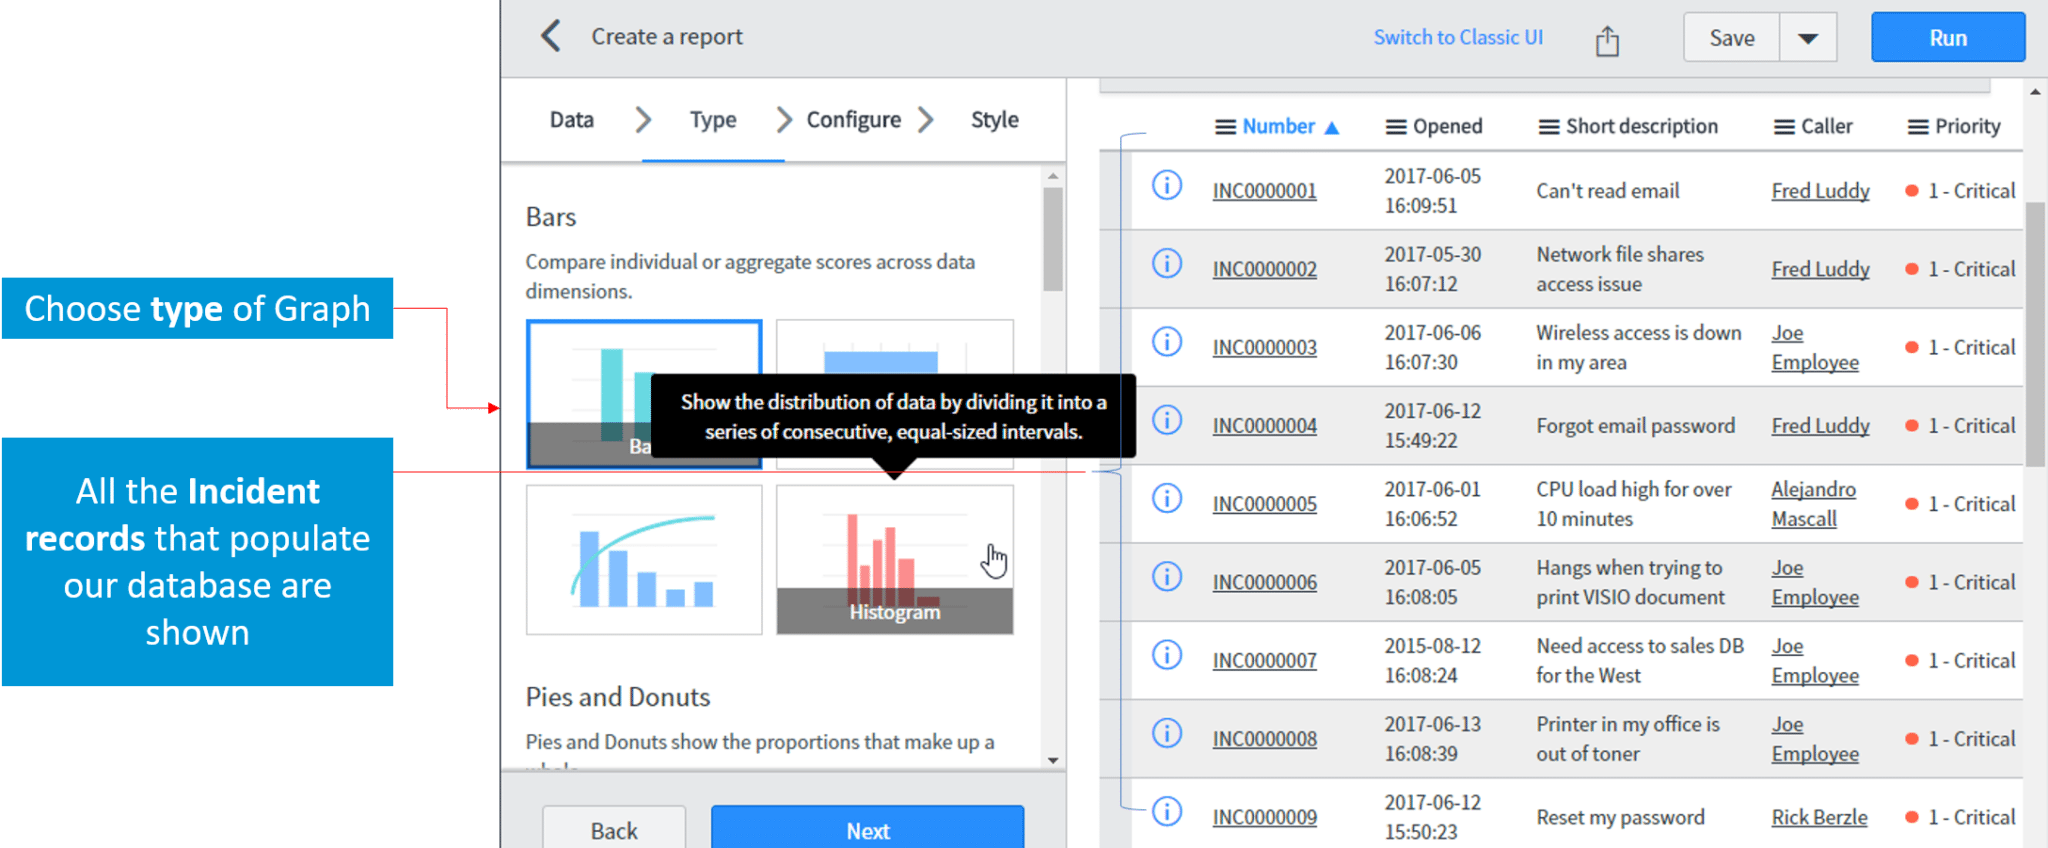Viewport: 2048px width, 848px height.
Task: Toggle sort arrow on Number column
Action: coord(1331,128)
